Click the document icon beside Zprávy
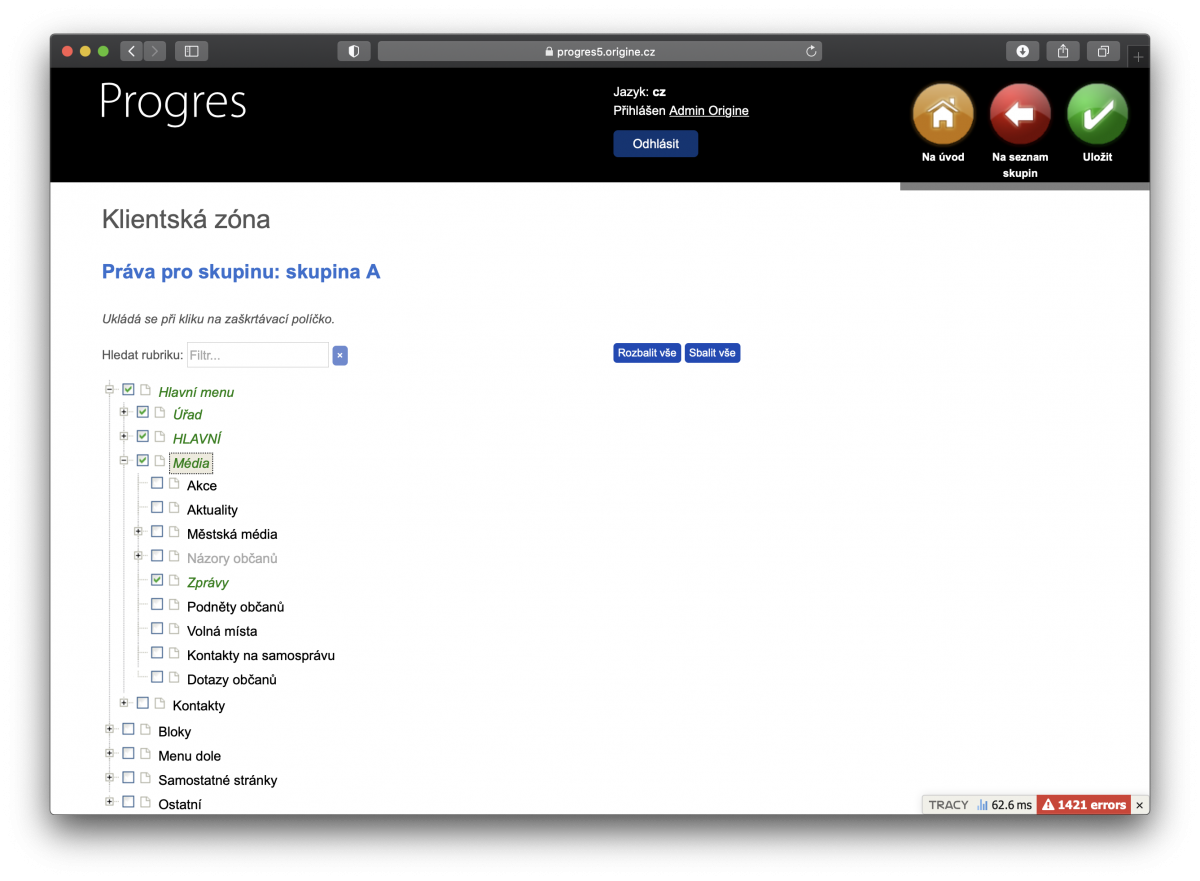Viewport: 1200px width, 881px height. pyautogui.click(x=174, y=580)
